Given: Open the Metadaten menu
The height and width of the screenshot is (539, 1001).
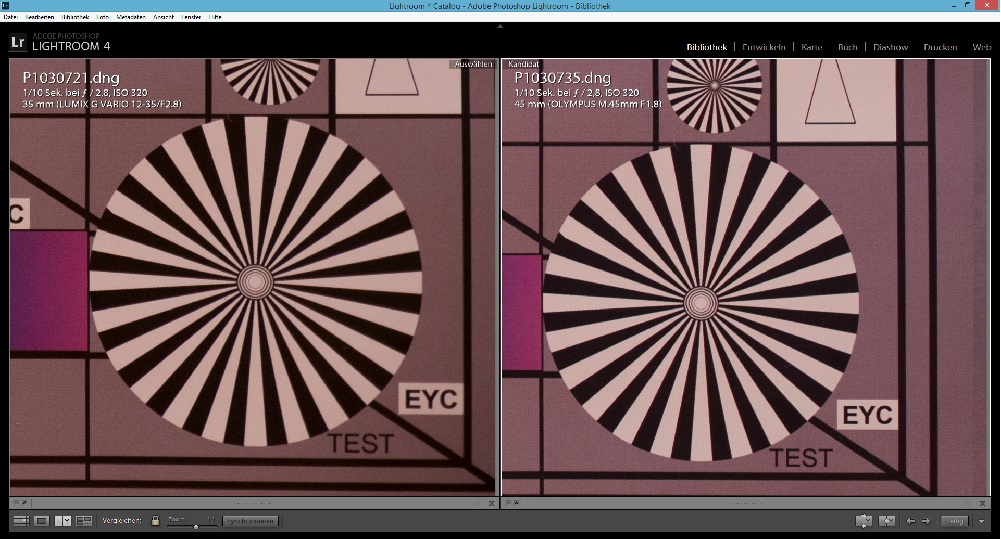Looking at the screenshot, I should pos(131,17).
